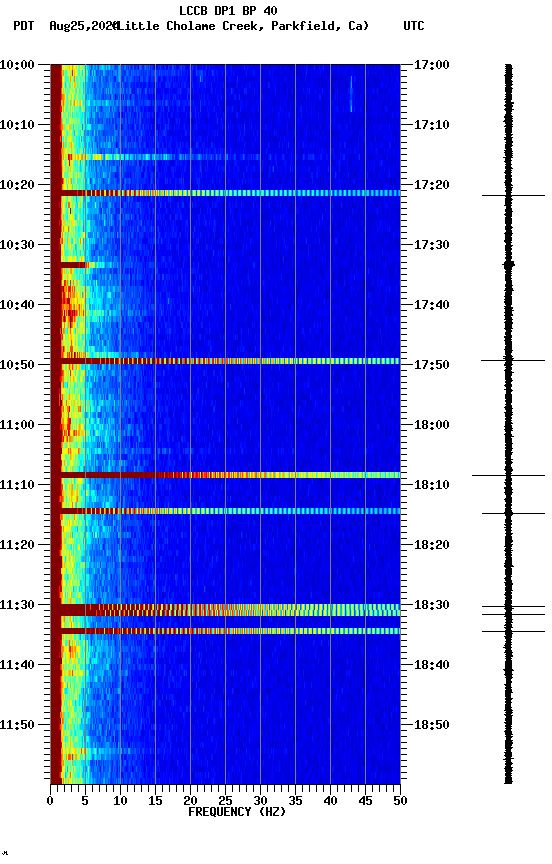The width and height of the screenshot is (552, 864).
Task: Click the '10:30' PDT time label
Action: 17,245
